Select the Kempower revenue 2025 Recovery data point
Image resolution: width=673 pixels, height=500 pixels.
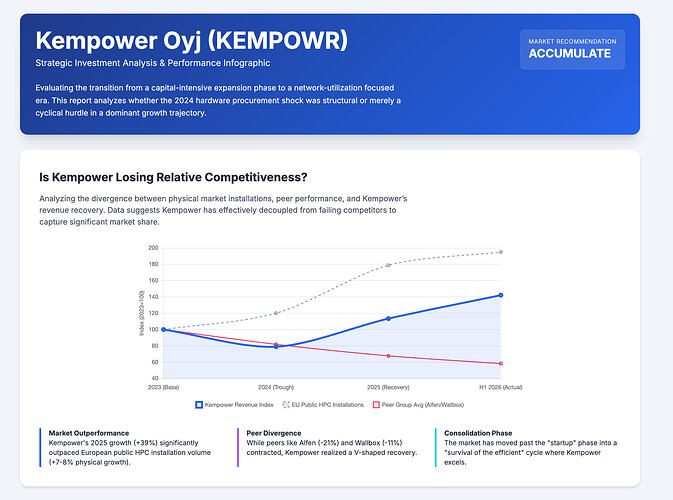point(388,318)
